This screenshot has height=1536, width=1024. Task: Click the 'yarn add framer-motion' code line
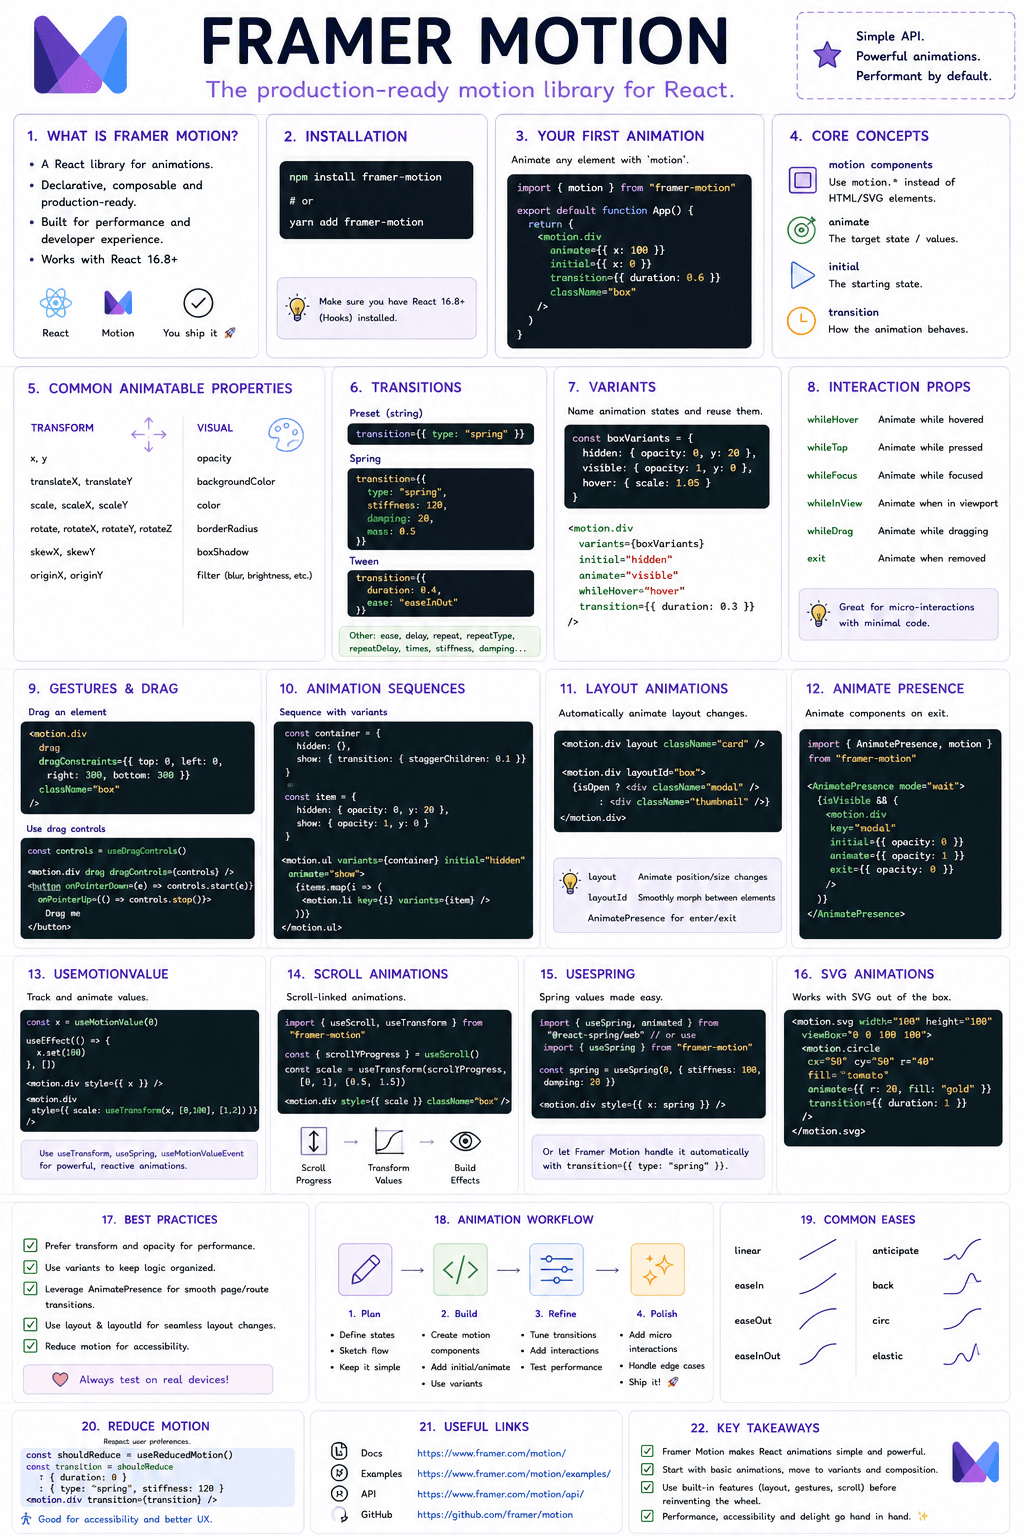357,222
